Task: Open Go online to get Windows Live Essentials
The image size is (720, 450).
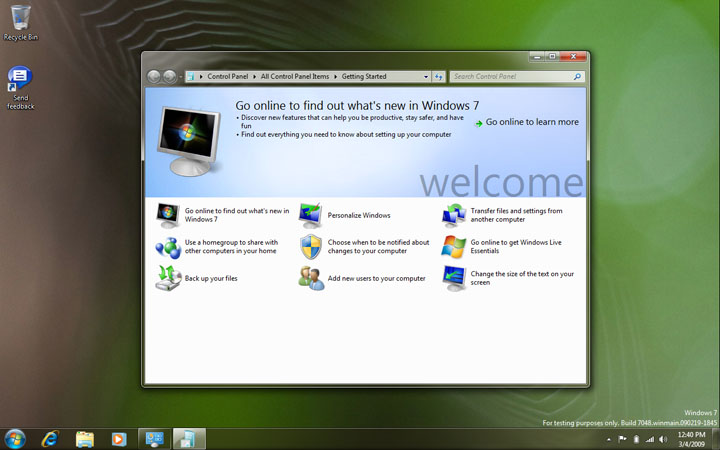Action: [x=516, y=247]
